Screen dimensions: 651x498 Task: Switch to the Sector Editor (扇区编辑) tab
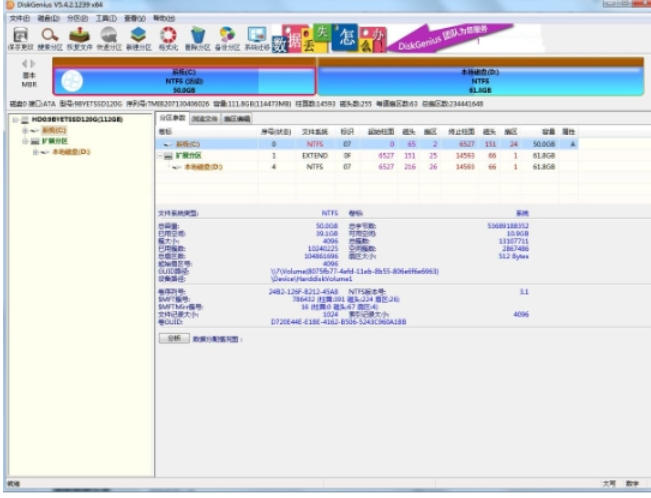pyautogui.click(x=237, y=119)
